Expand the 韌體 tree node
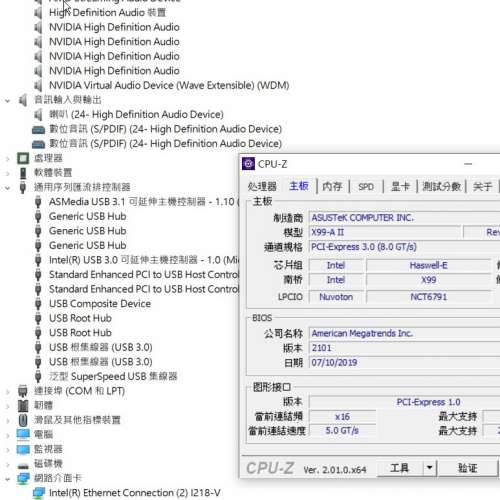 click(7, 406)
